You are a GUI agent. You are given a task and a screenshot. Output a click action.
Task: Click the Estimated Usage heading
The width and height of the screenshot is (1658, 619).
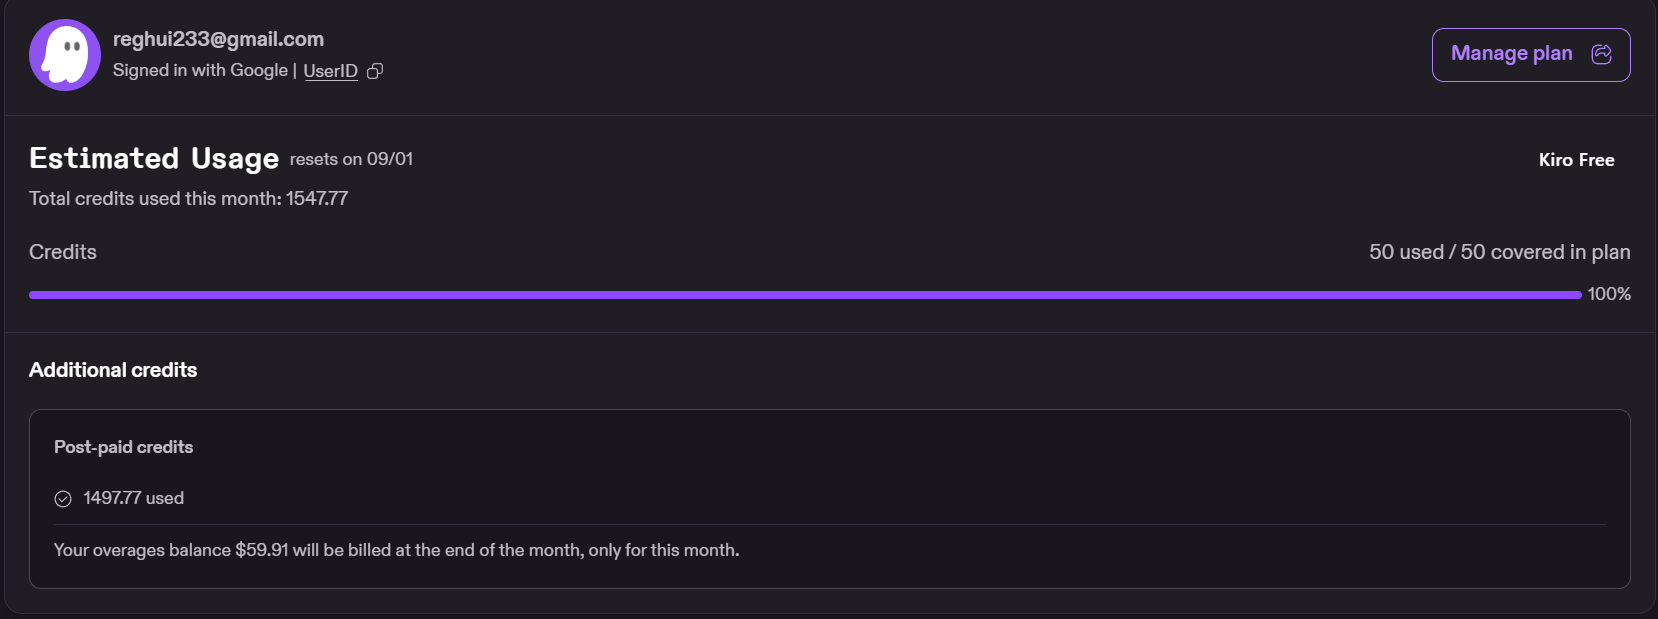pyautogui.click(x=154, y=158)
